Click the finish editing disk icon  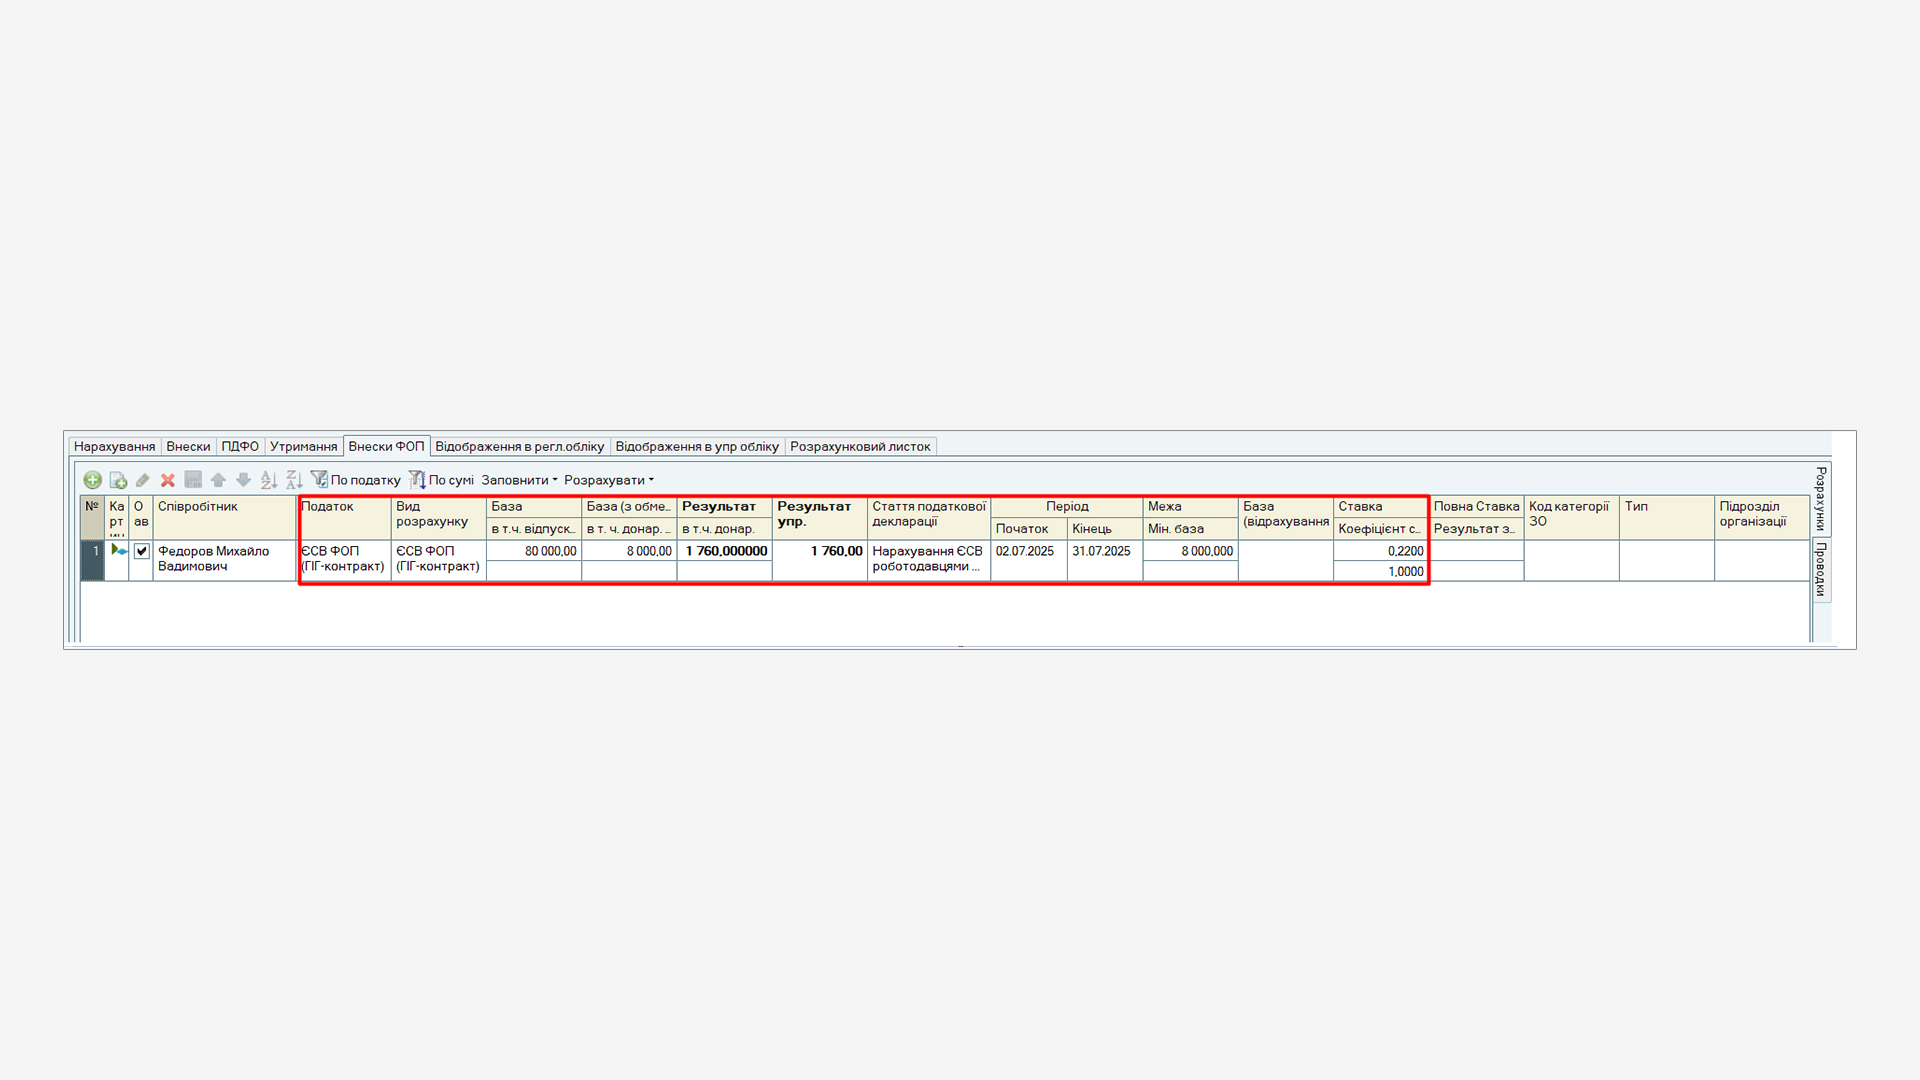(193, 480)
